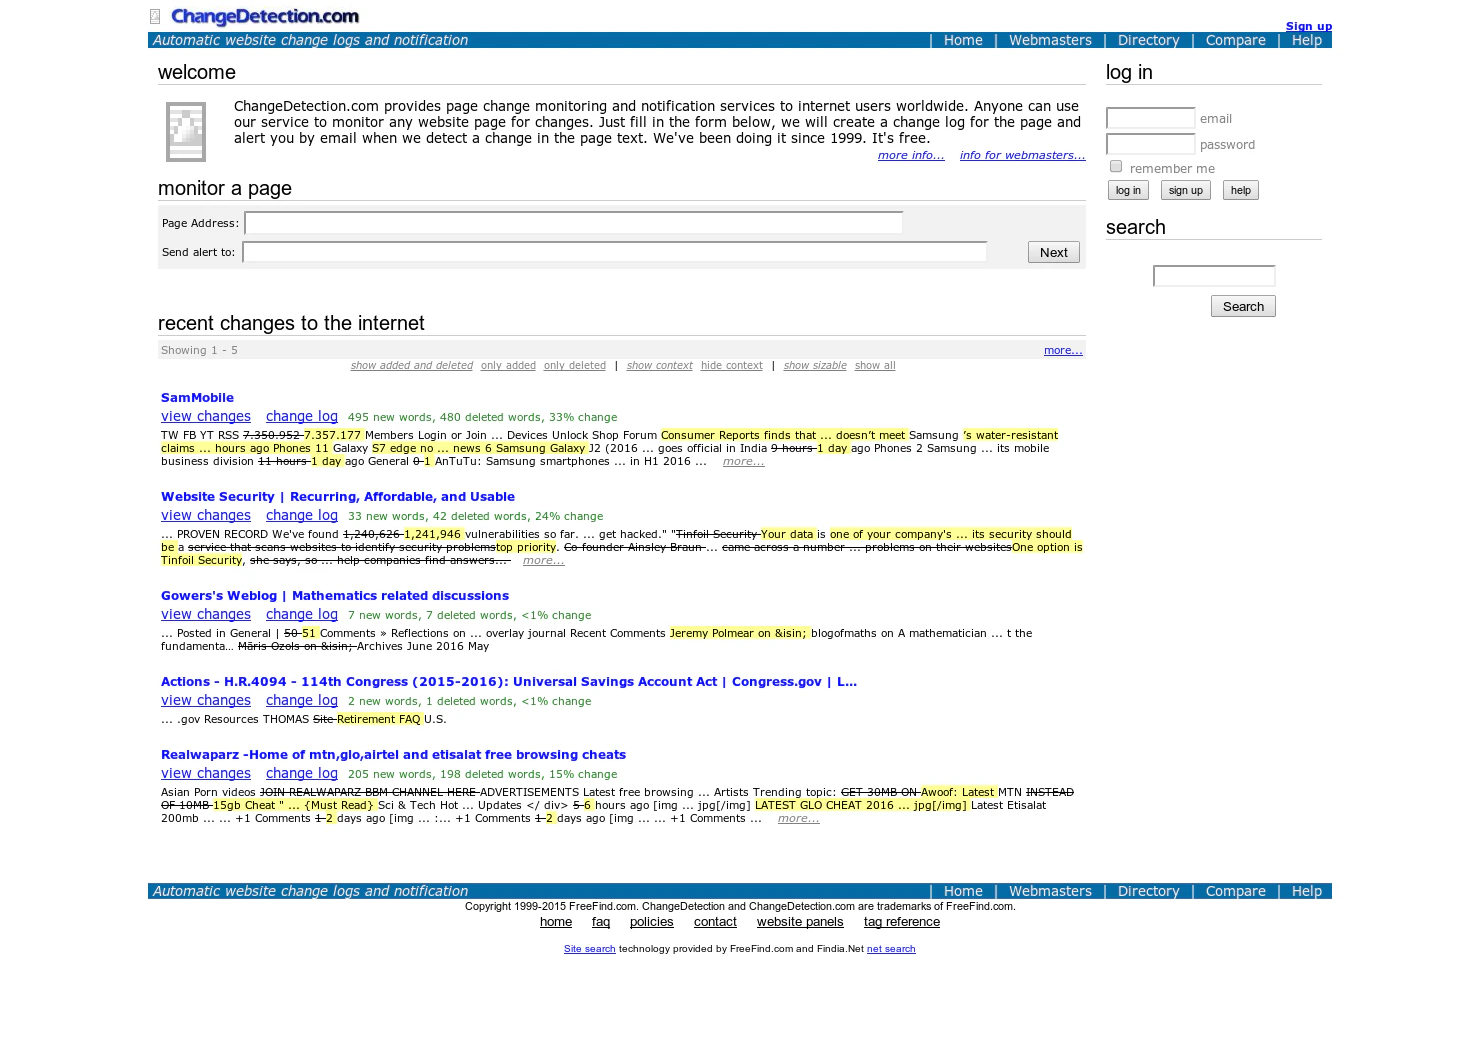Open Webmasters in the top navigation bar
The image size is (1480, 1037).
point(1050,40)
